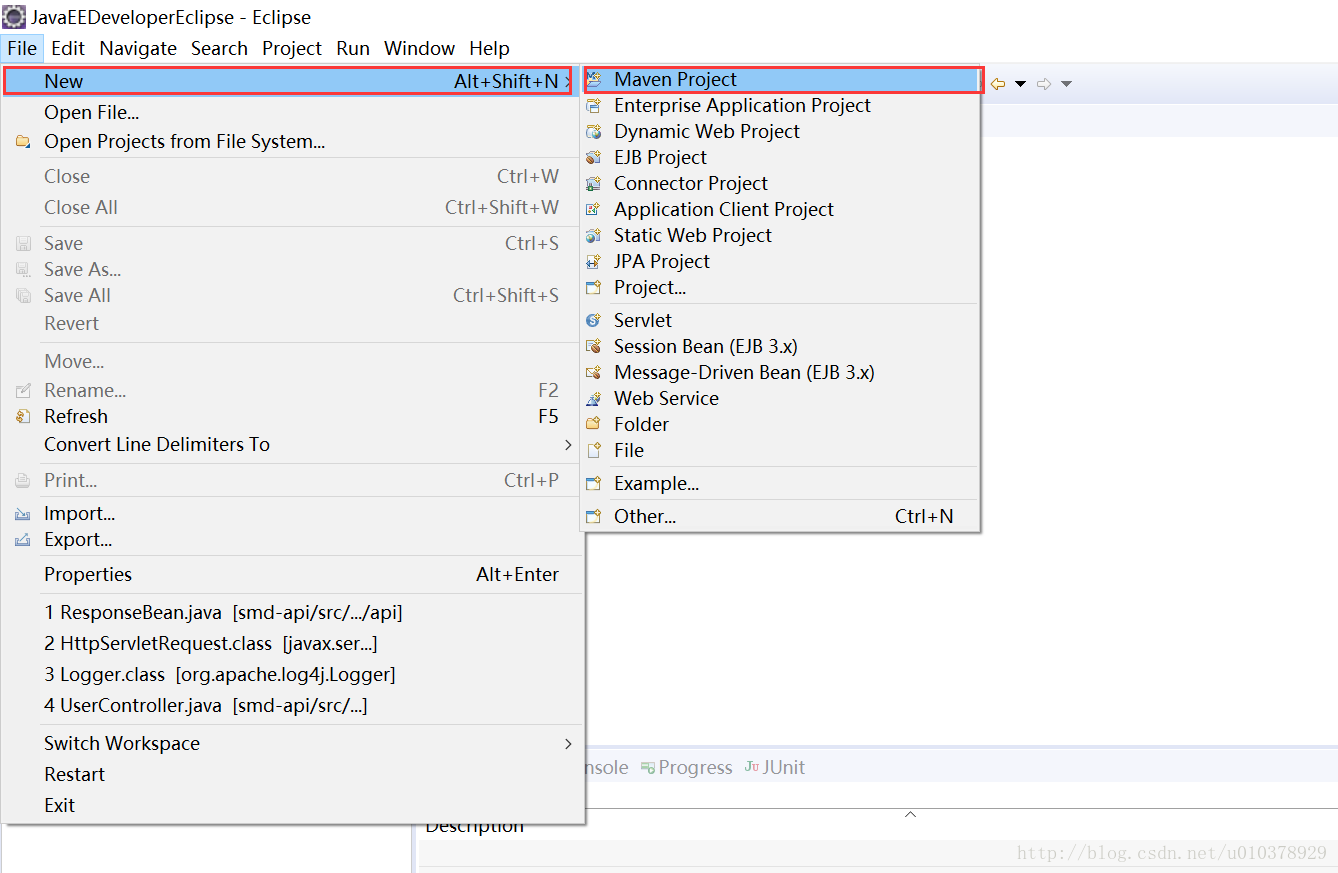The width and height of the screenshot is (1338, 873).
Task: Expand Convert Line Delimiters To submenu
Action: click(x=568, y=445)
